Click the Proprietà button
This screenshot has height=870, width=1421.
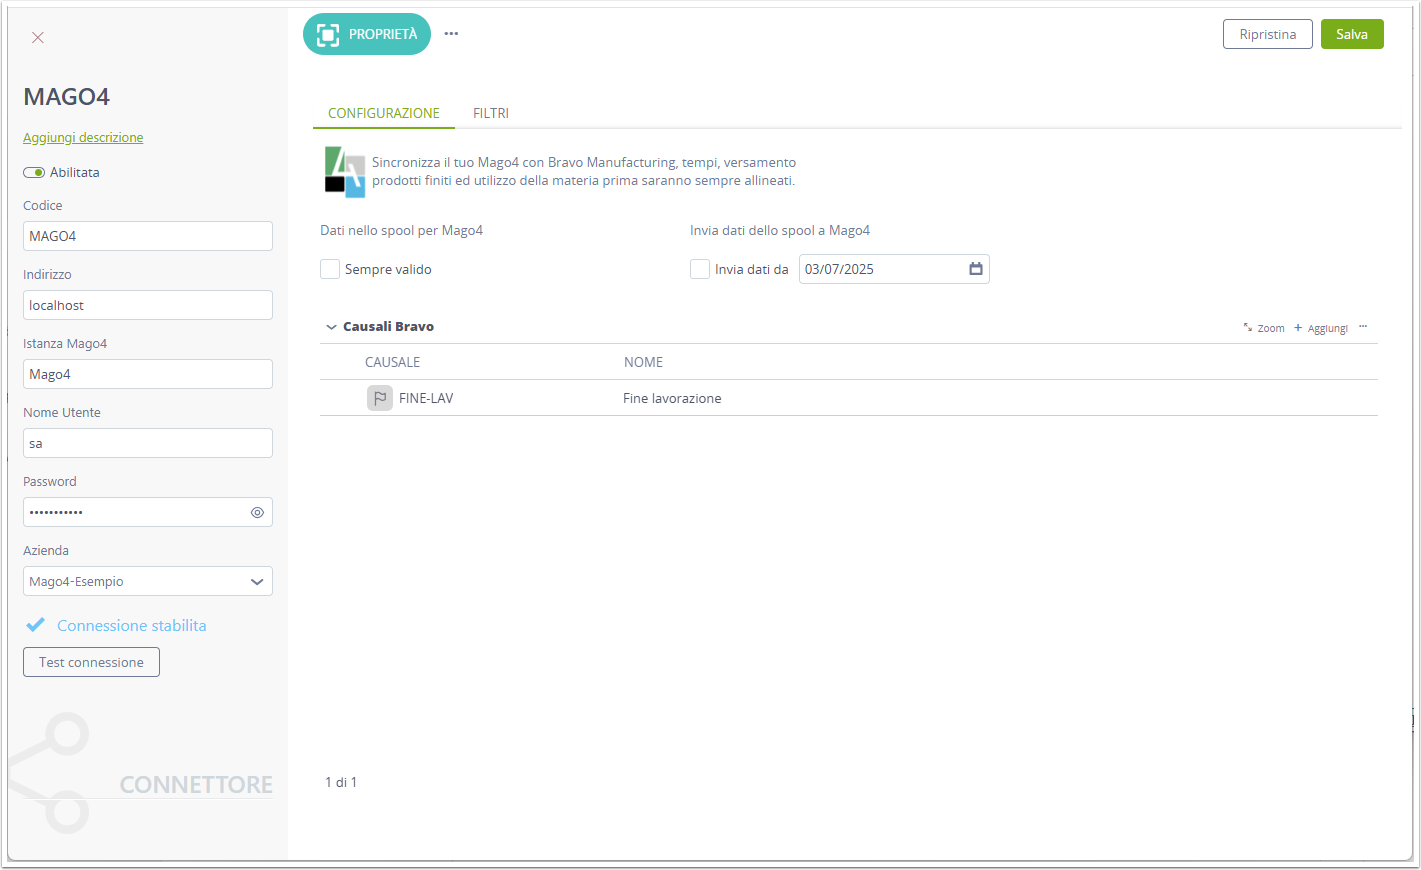[367, 34]
